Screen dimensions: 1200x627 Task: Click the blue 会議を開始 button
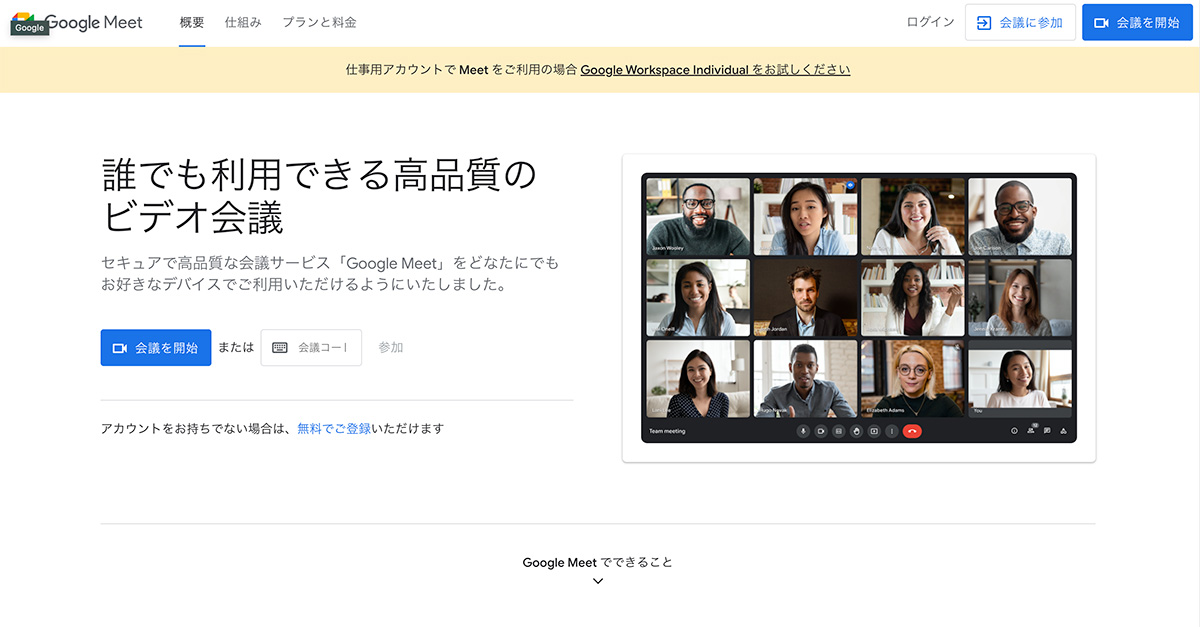coord(155,347)
